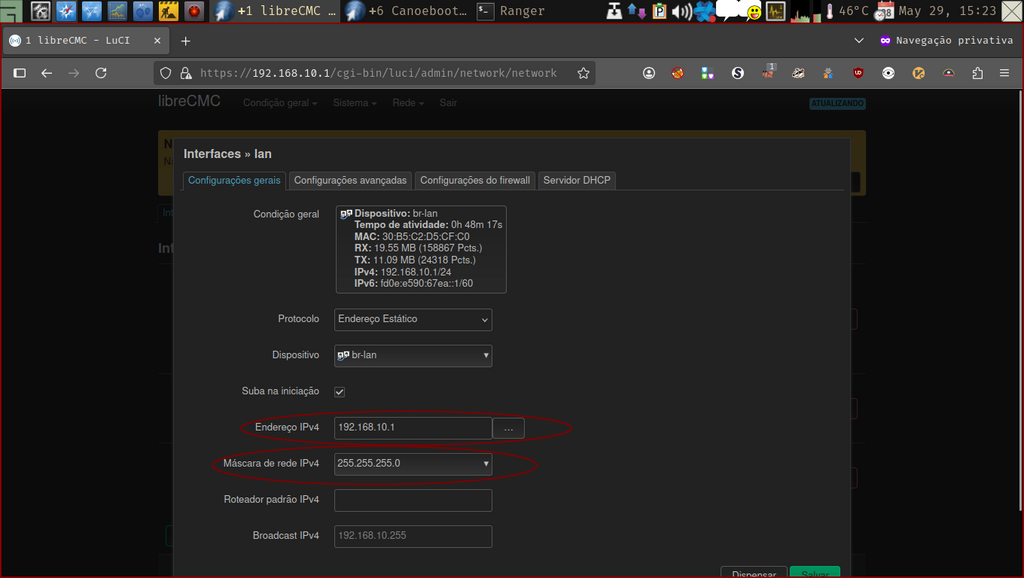
Task: Switch to the +6 Canoeboot taskbar window
Action: click(406, 11)
